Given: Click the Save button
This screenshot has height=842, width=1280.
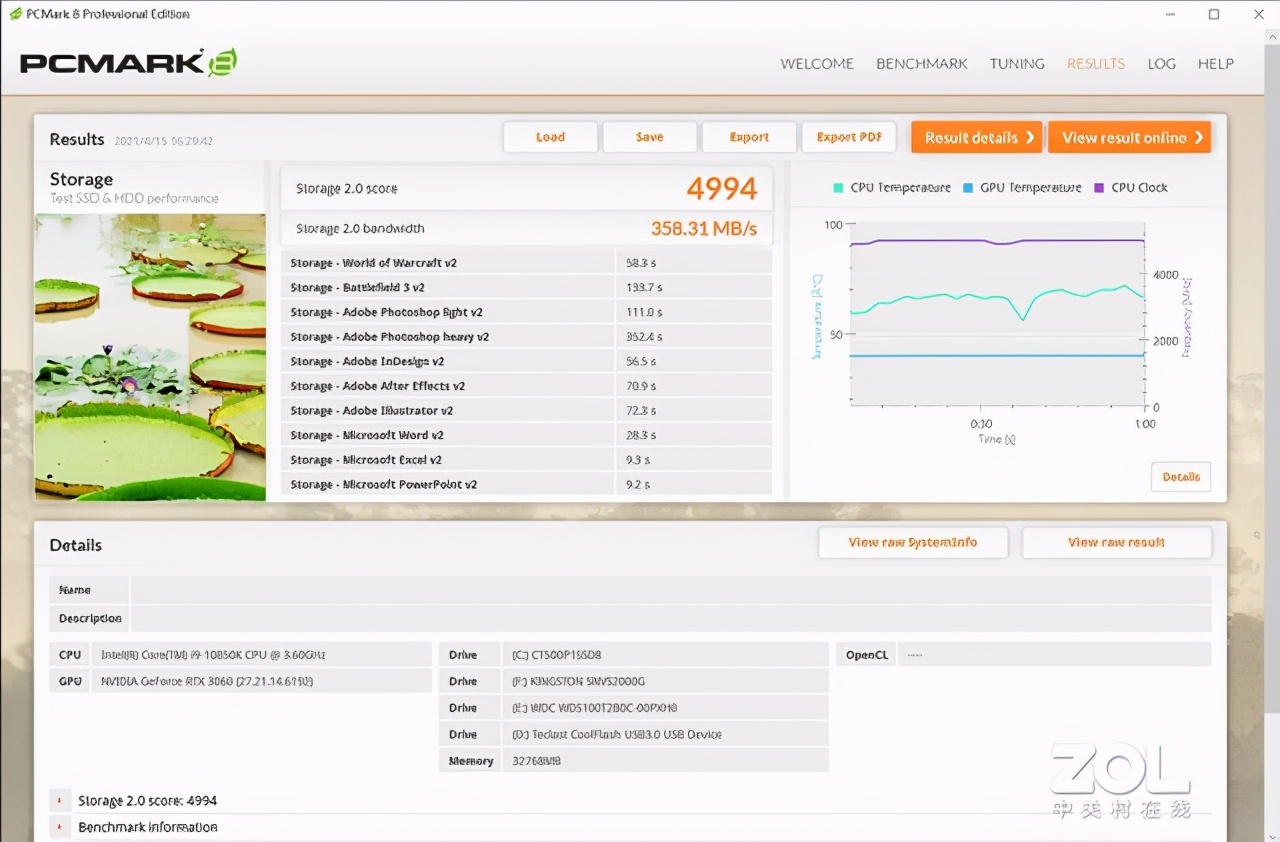Looking at the screenshot, I should pyautogui.click(x=650, y=137).
